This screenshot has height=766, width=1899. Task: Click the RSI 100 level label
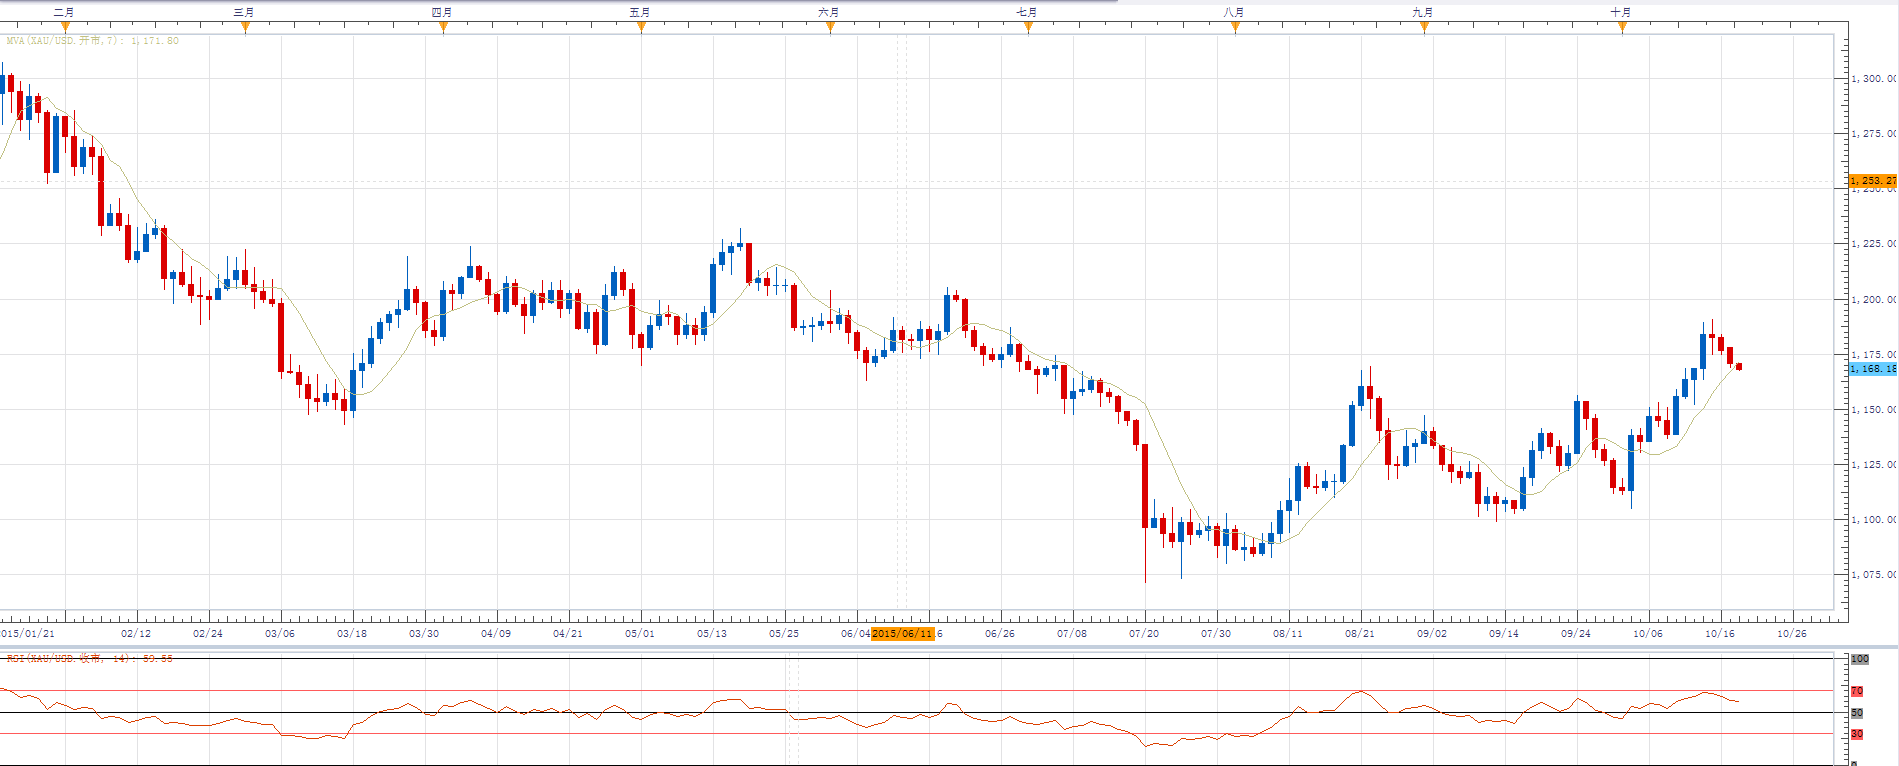pos(1859,659)
